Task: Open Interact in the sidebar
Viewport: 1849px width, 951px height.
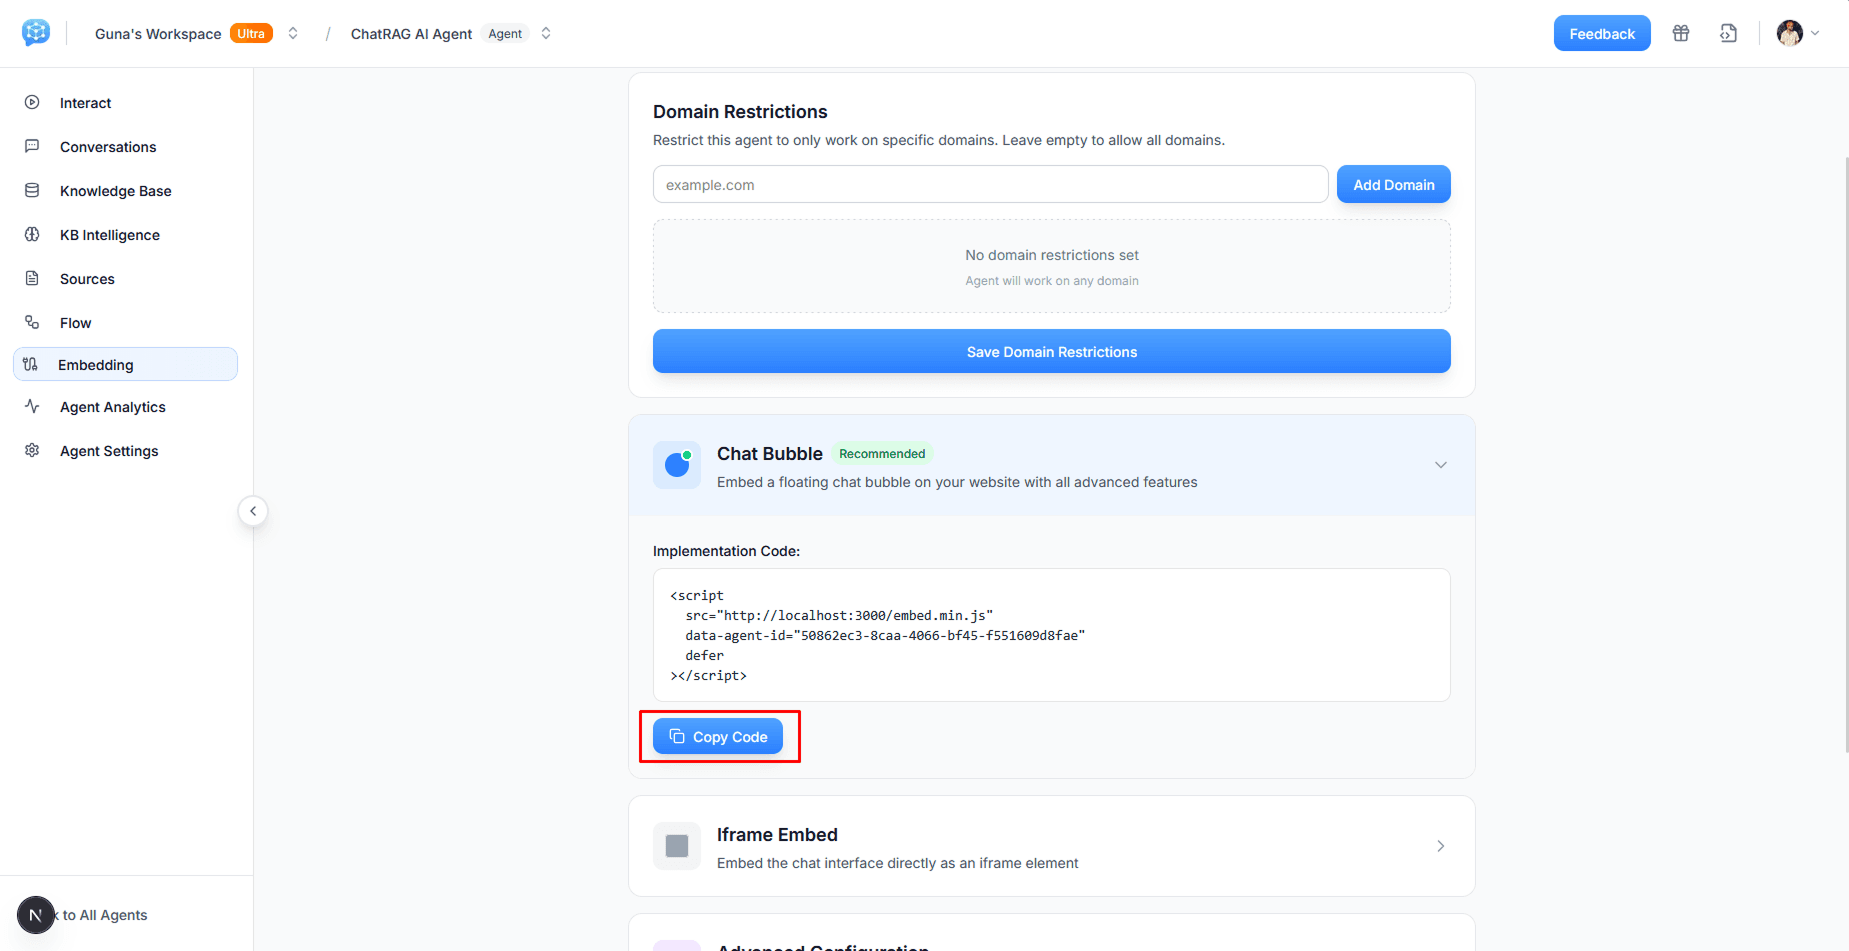Action: [125, 103]
